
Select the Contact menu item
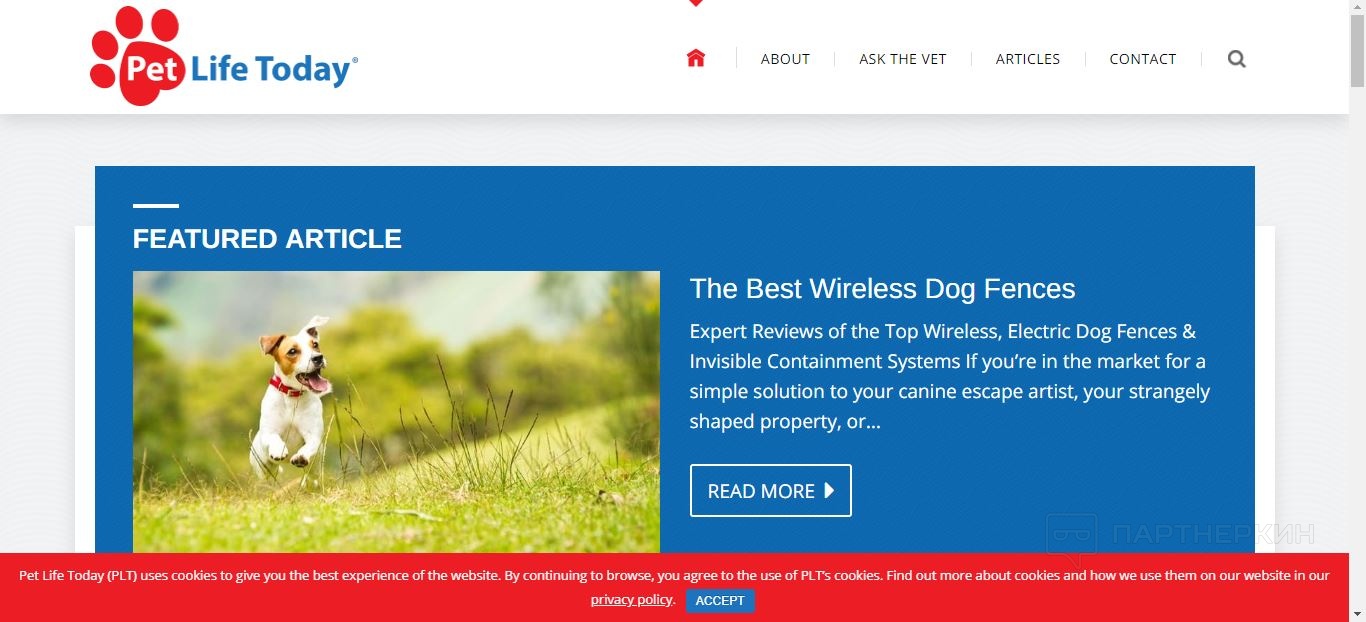(1142, 59)
